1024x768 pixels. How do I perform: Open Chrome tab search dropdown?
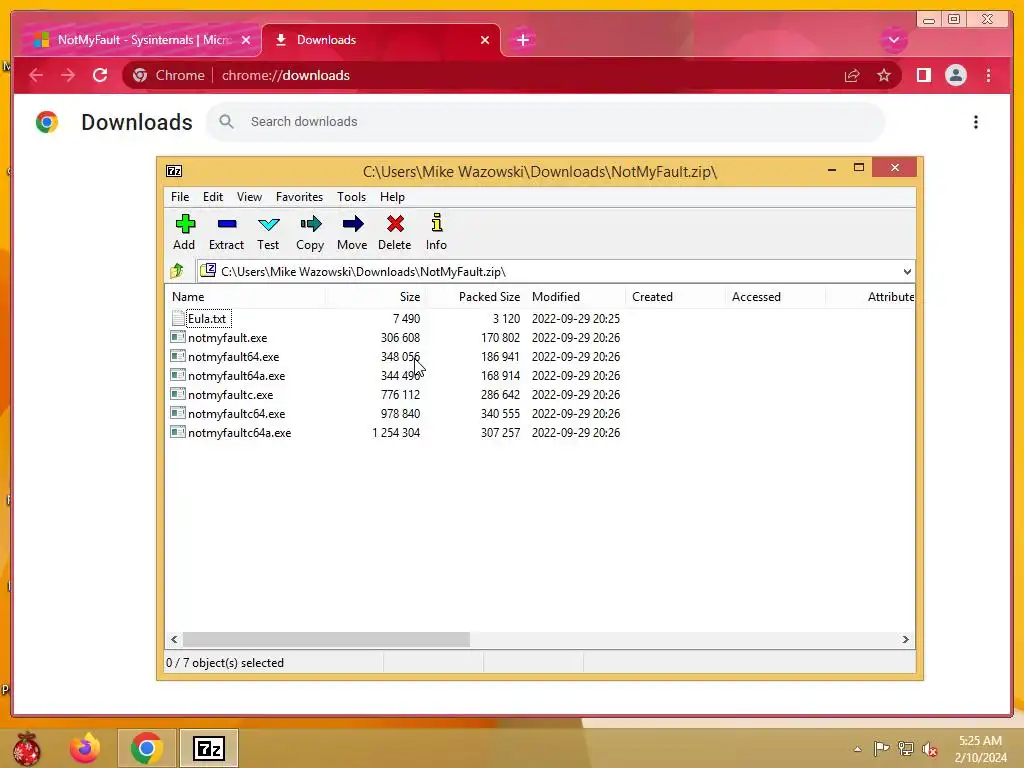893,40
